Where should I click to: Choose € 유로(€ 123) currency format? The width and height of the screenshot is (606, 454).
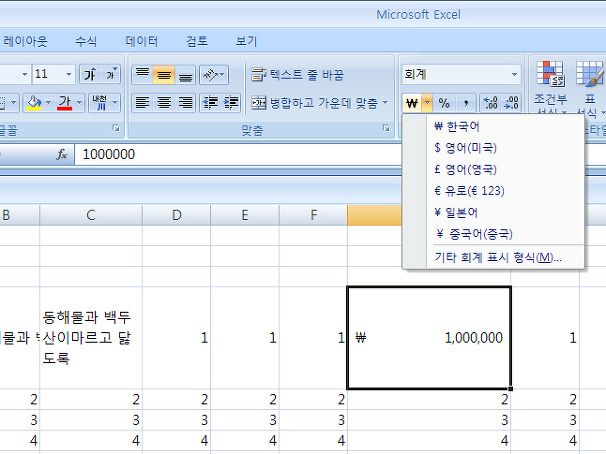coord(493,191)
